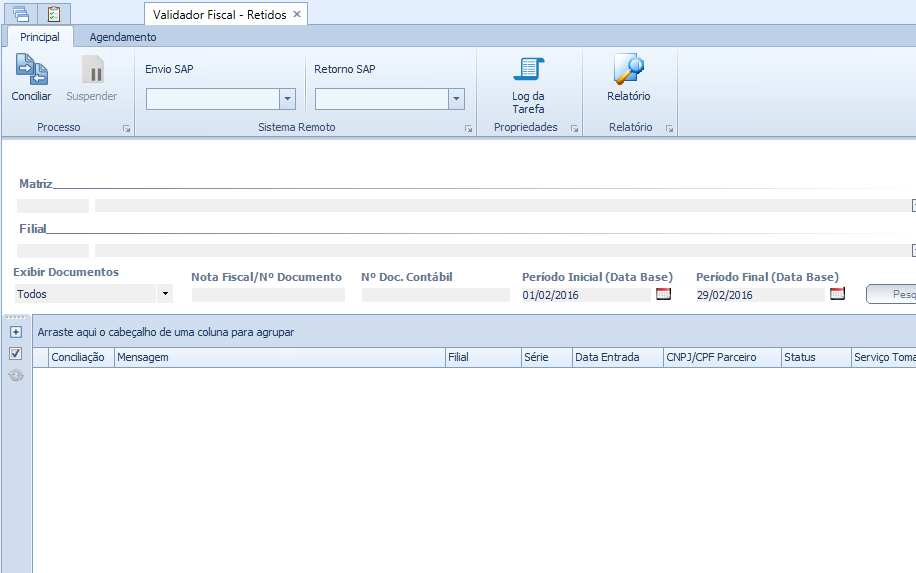Toggle the select-all checkbox beside the grid
916x573 pixels.
coord(15,353)
